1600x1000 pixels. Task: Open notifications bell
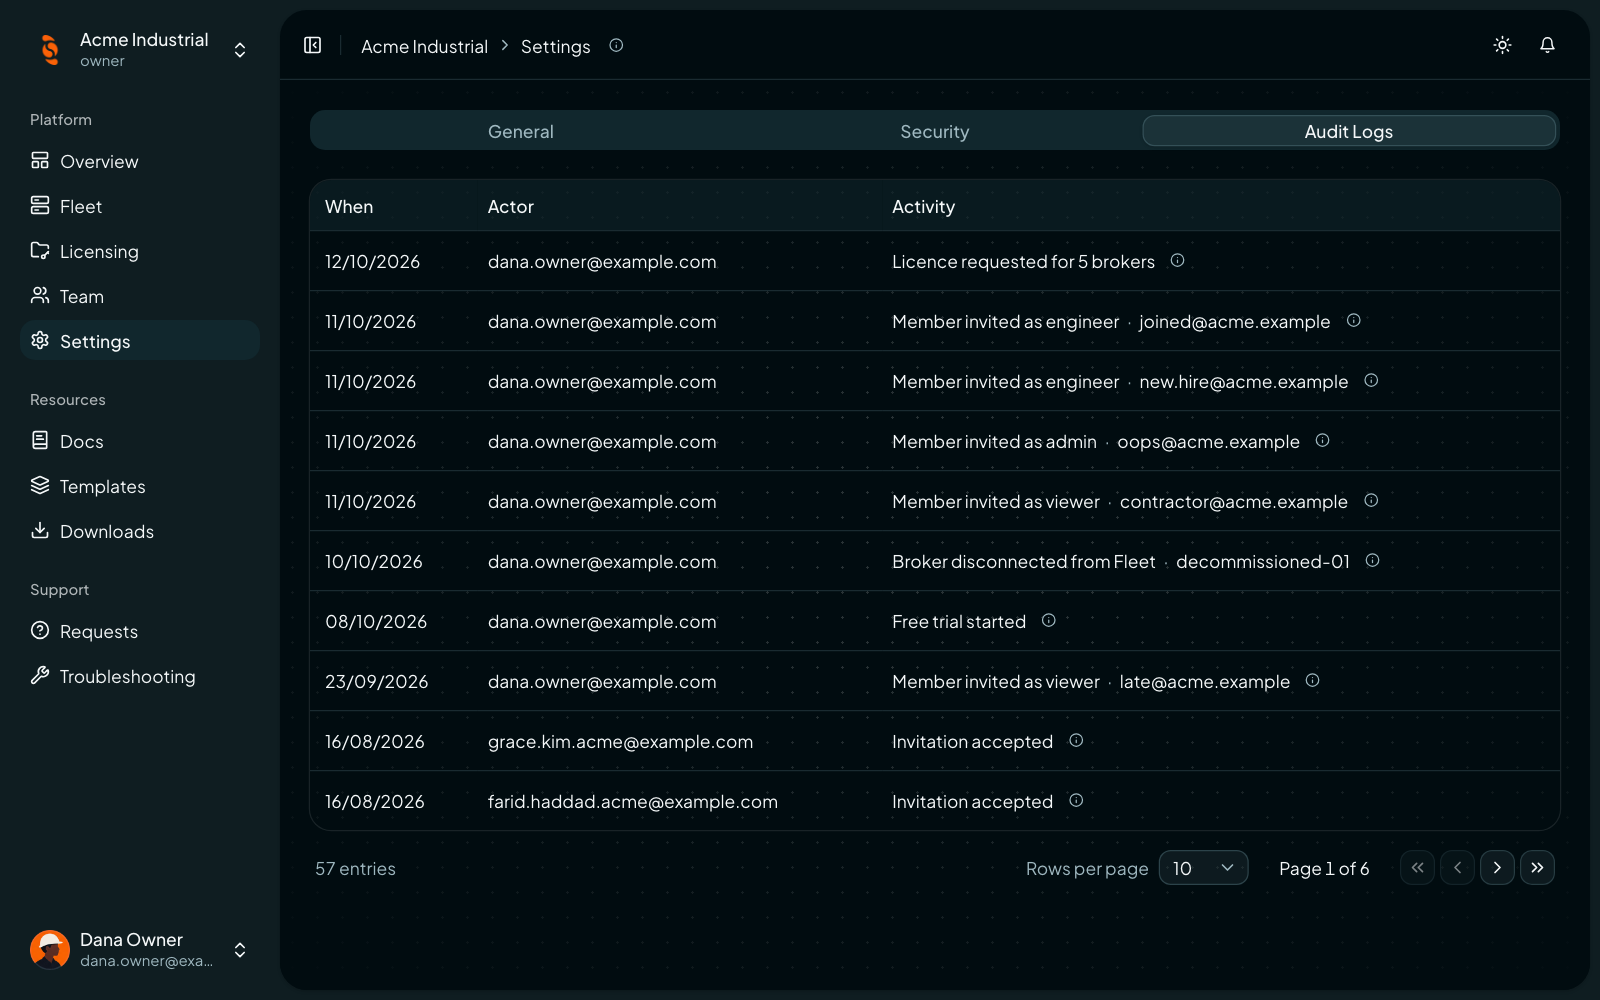(x=1547, y=45)
